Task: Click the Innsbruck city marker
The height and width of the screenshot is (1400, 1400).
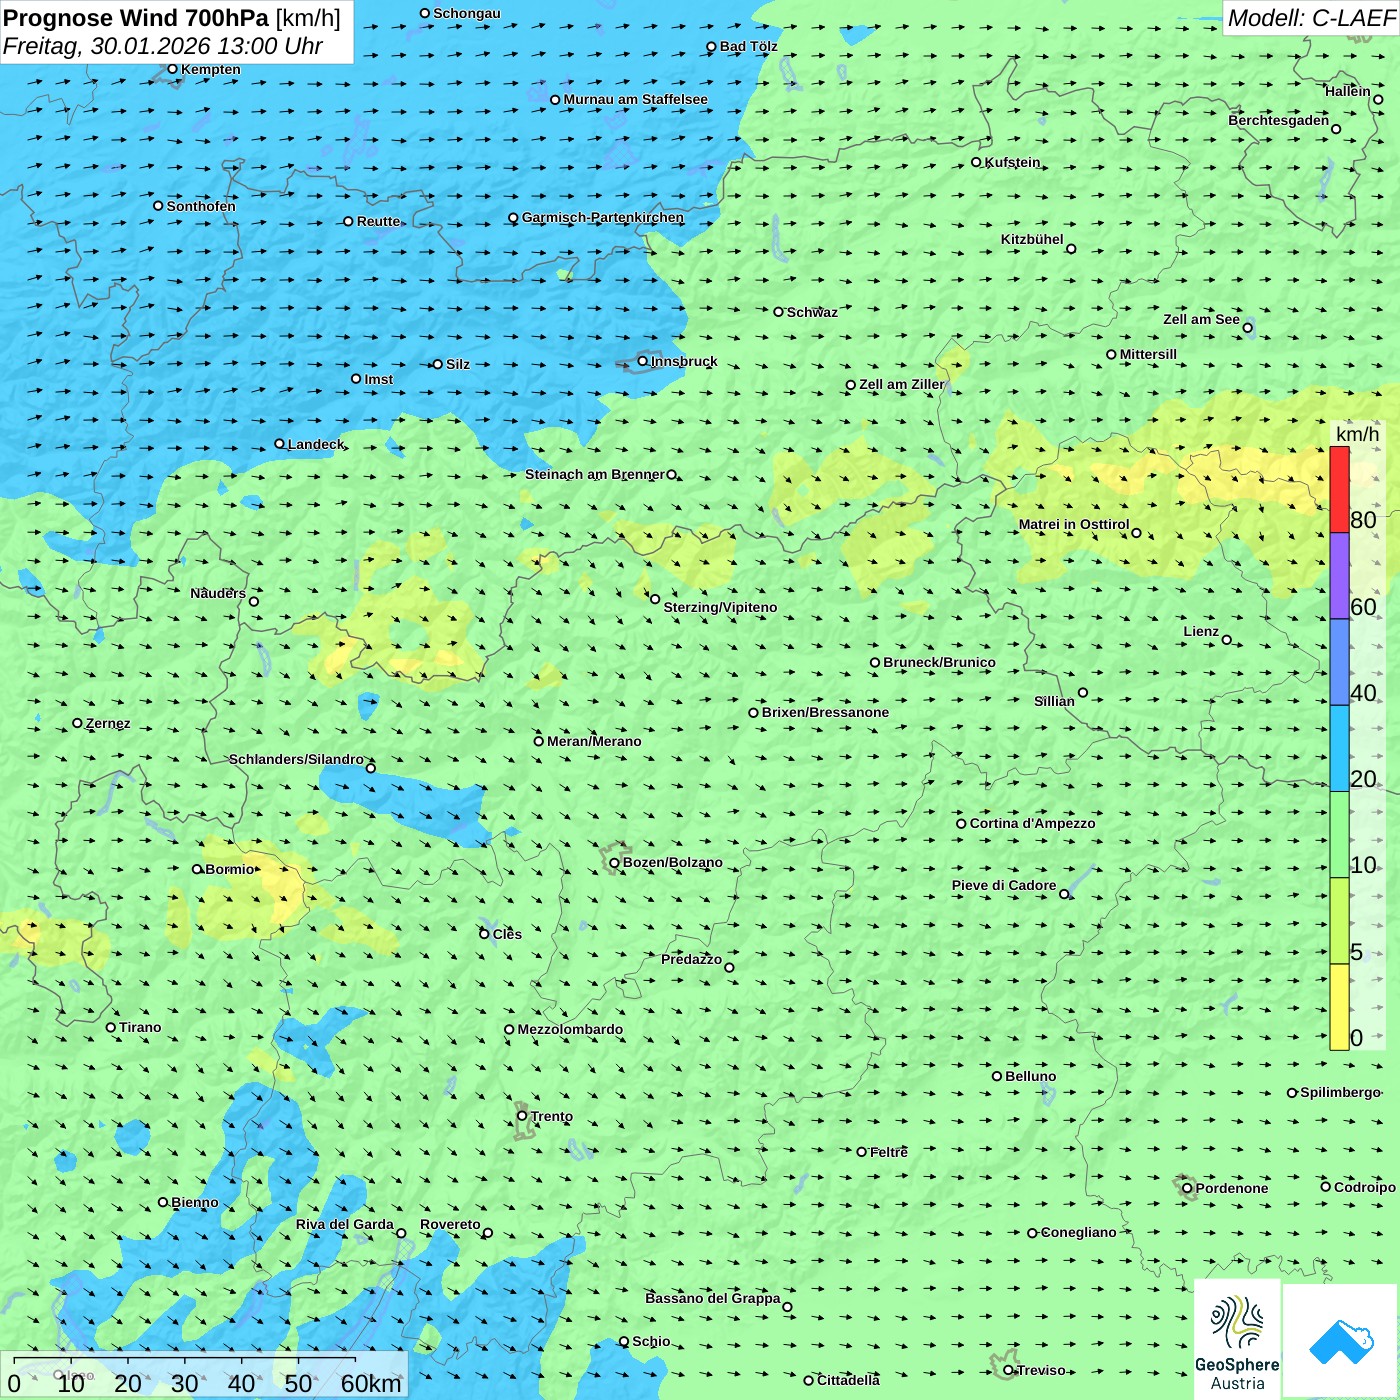Action: point(643,361)
